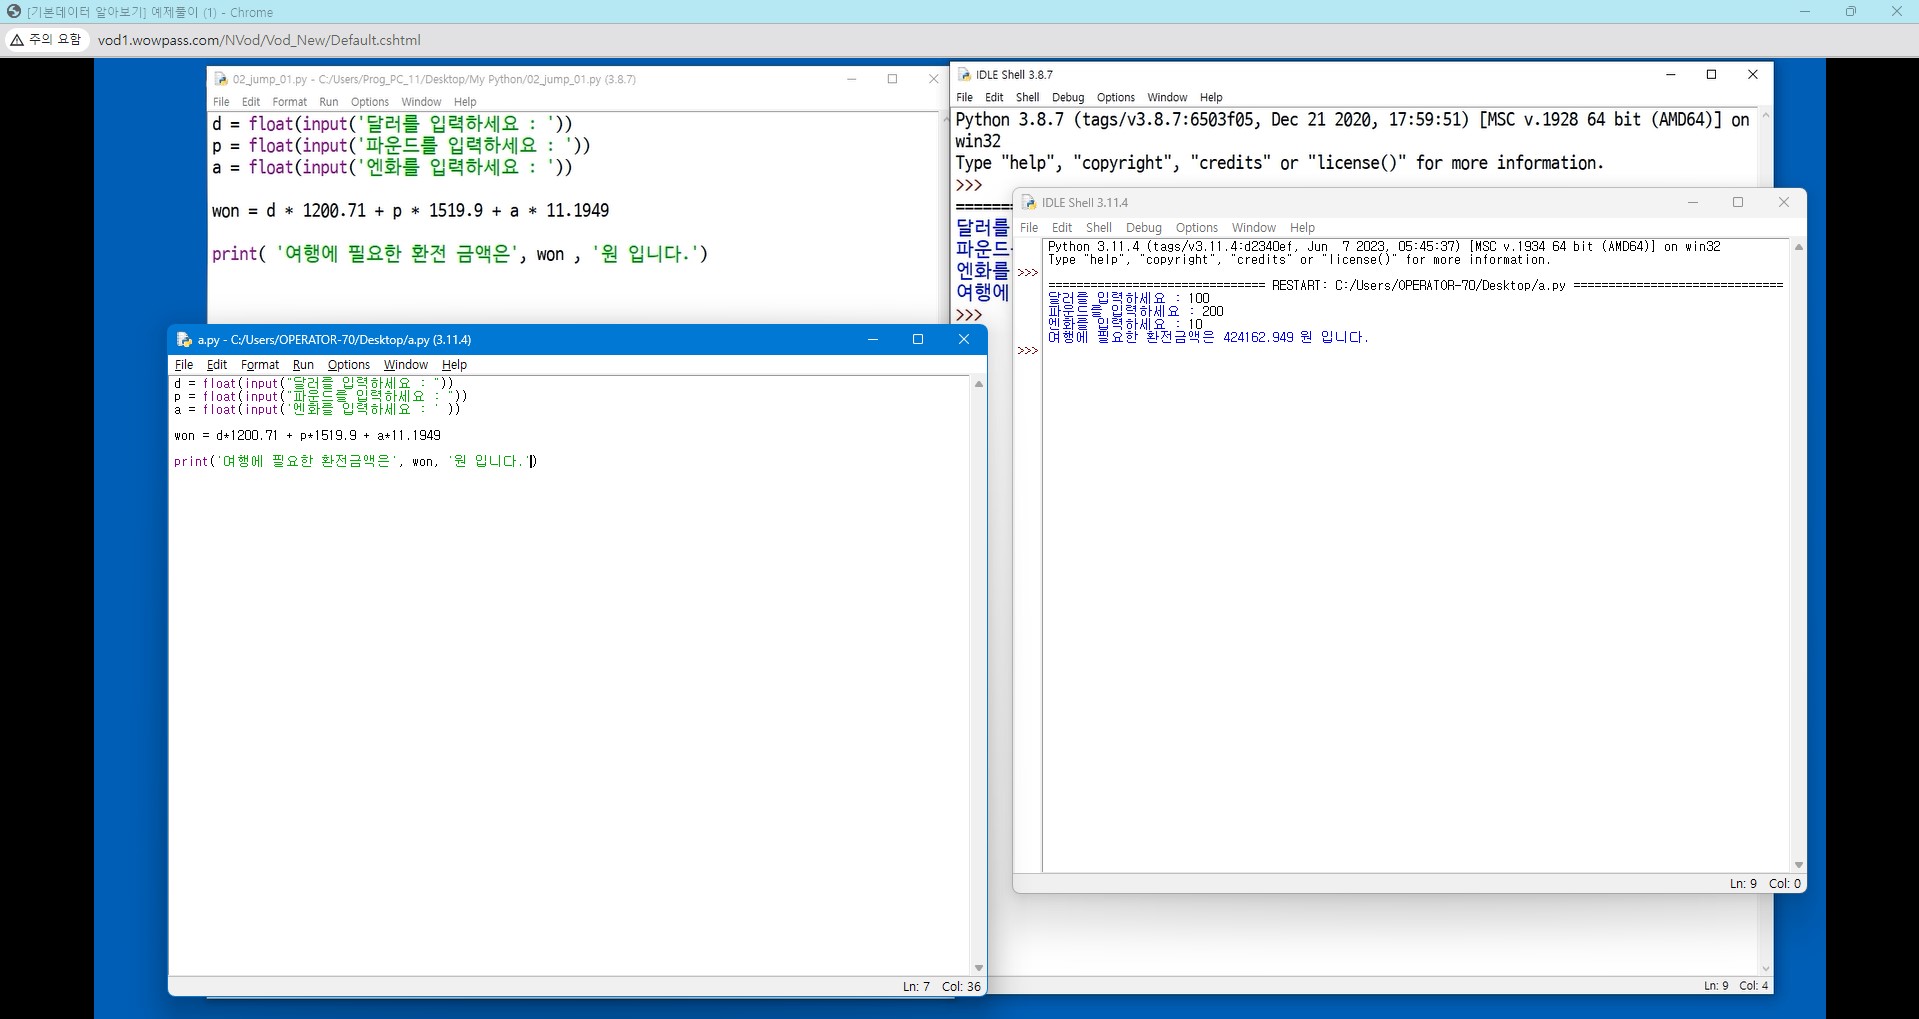This screenshot has height=1019, width=1919.
Task: Minimize the IDLE Shell 3.11.4 window
Action: point(1693,202)
